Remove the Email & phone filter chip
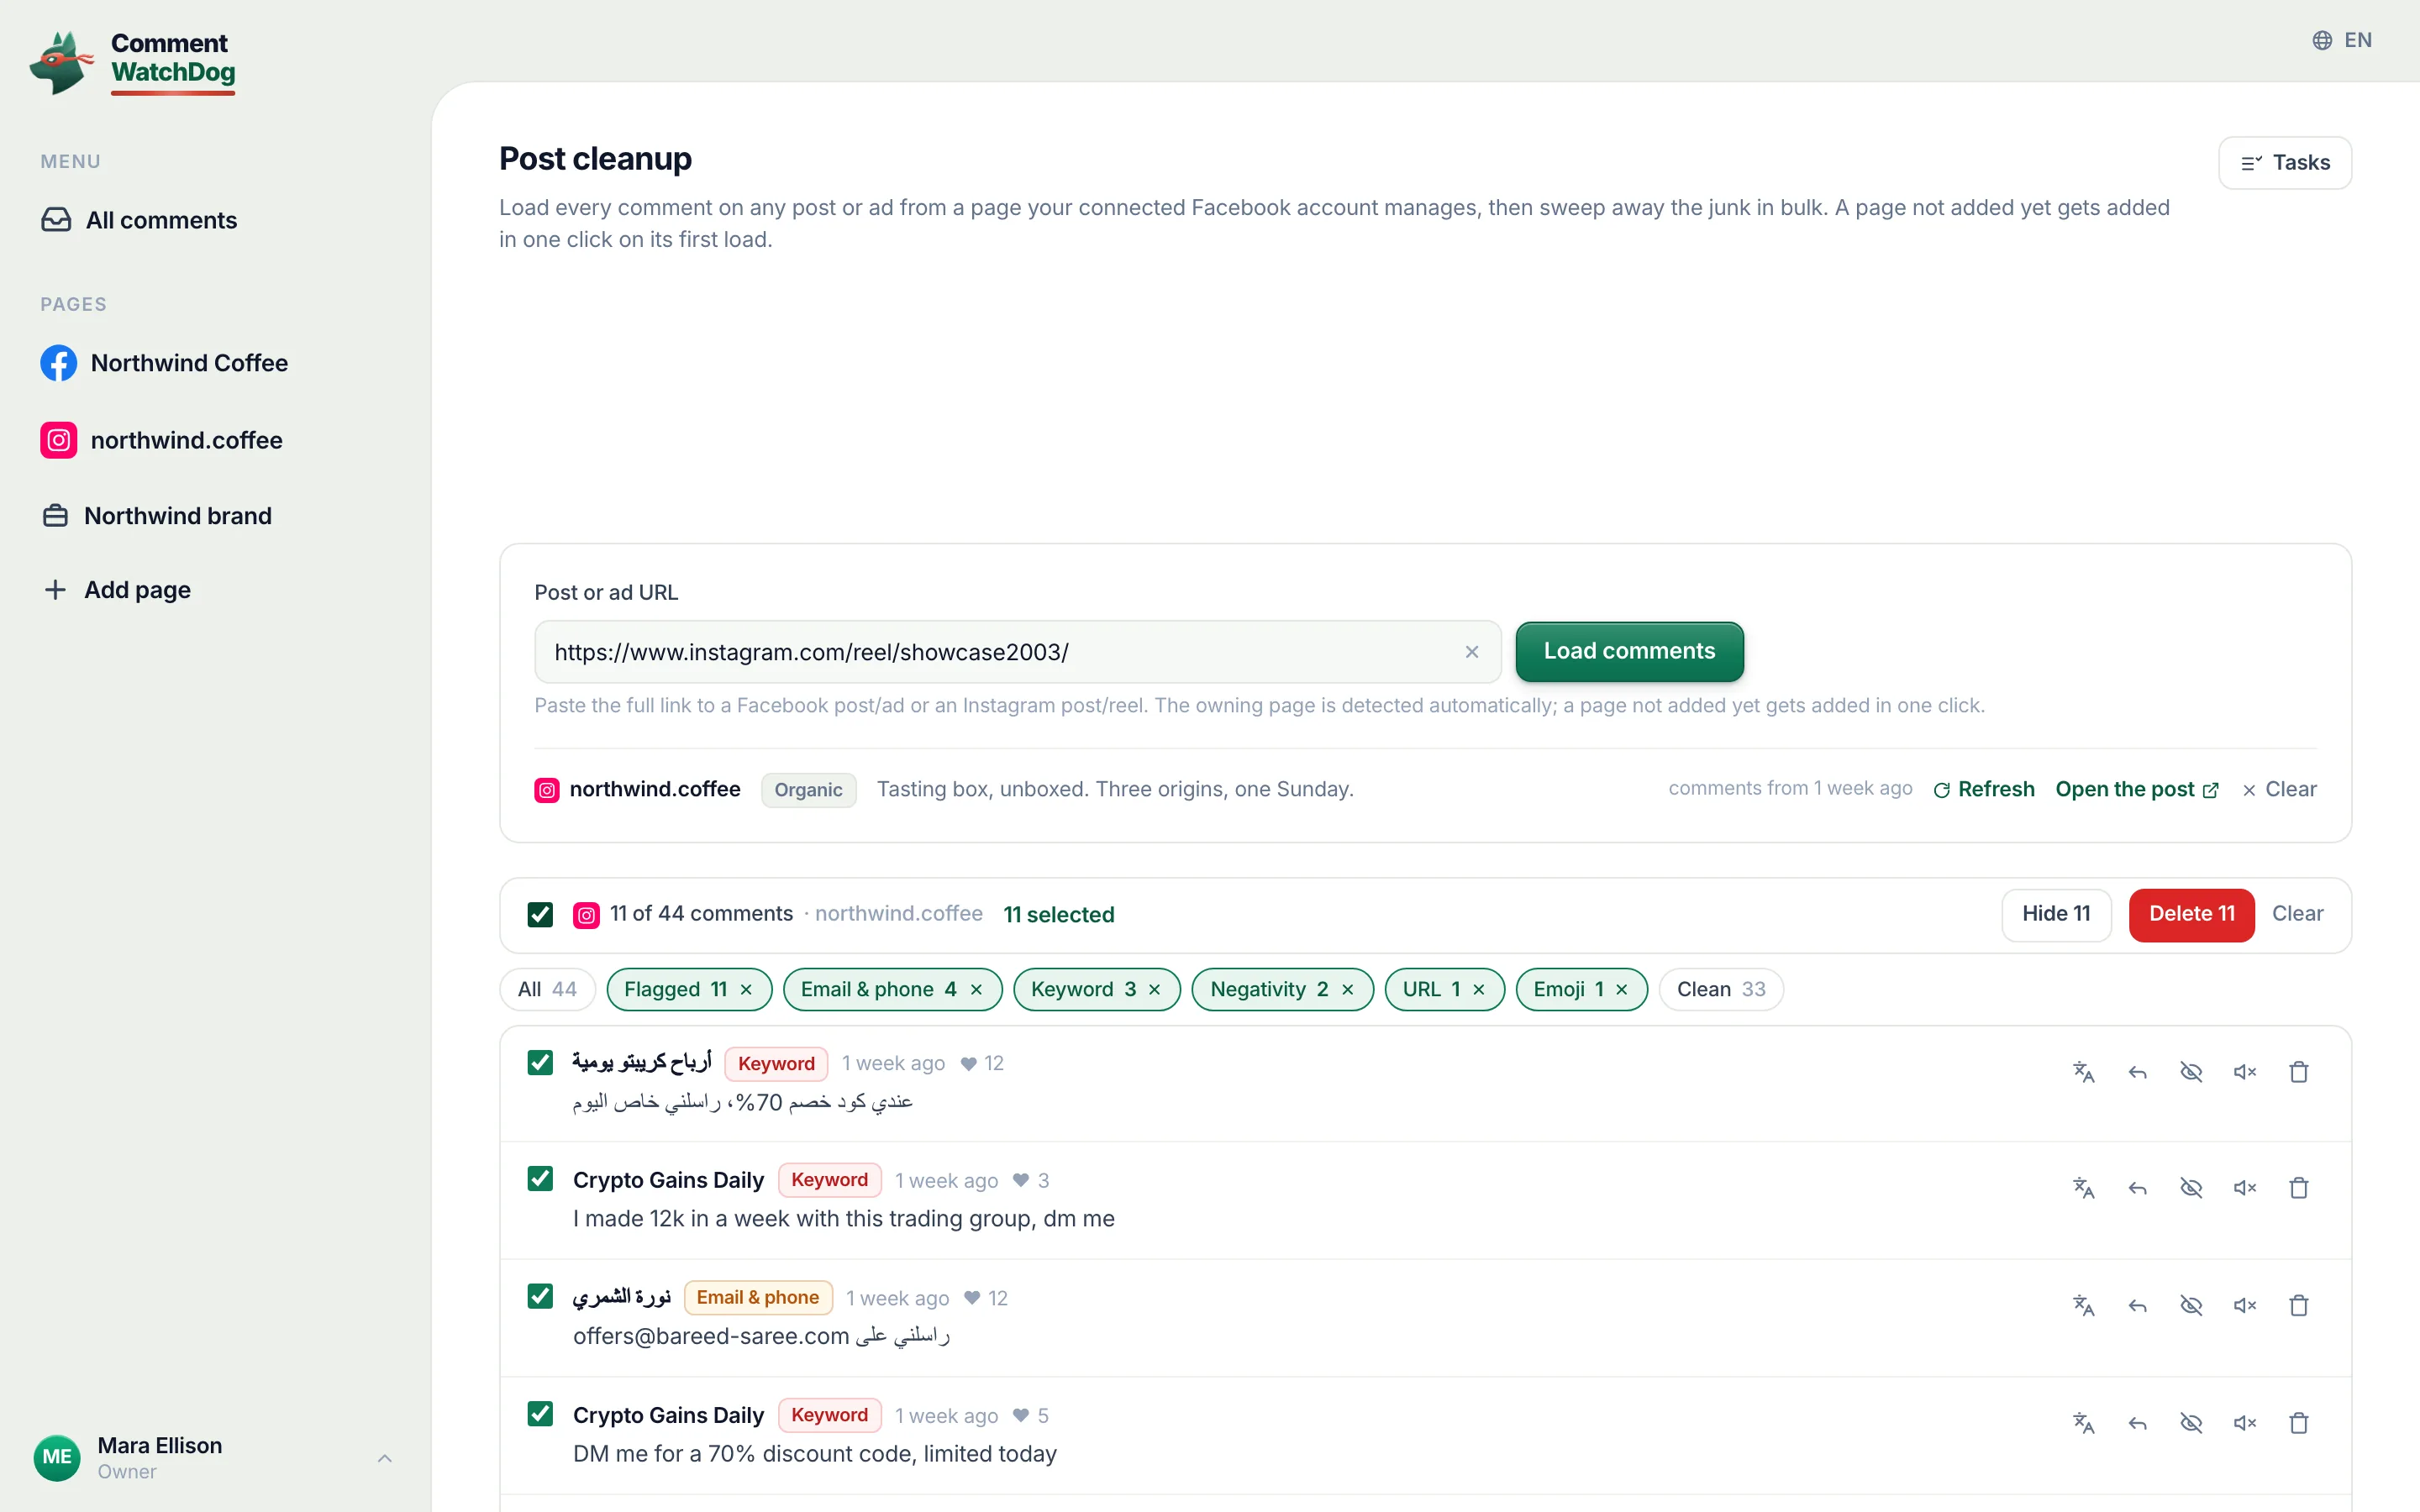Viewport: 2420px width, 1512px height. point(976,990)
